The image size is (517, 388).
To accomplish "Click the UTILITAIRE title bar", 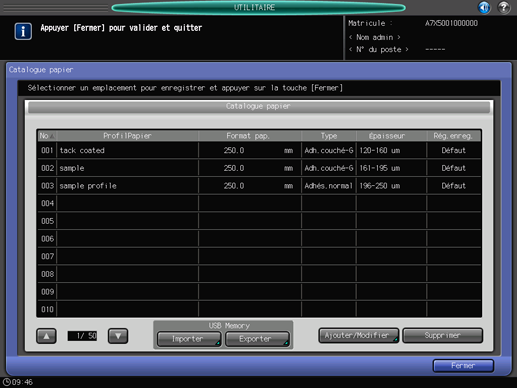I will coord(258,7).
